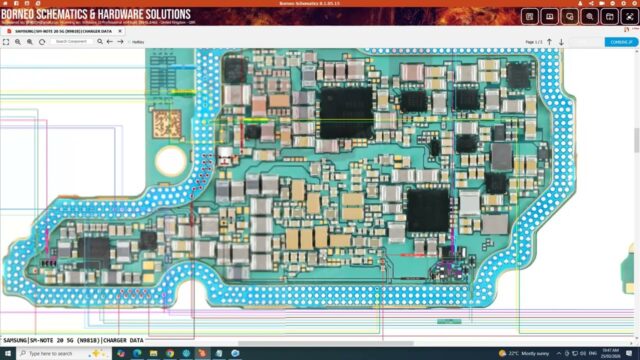Click the rotate view circular arrow icon
Viewport: 640px width, 360px height.
click(x=42, y=42)
